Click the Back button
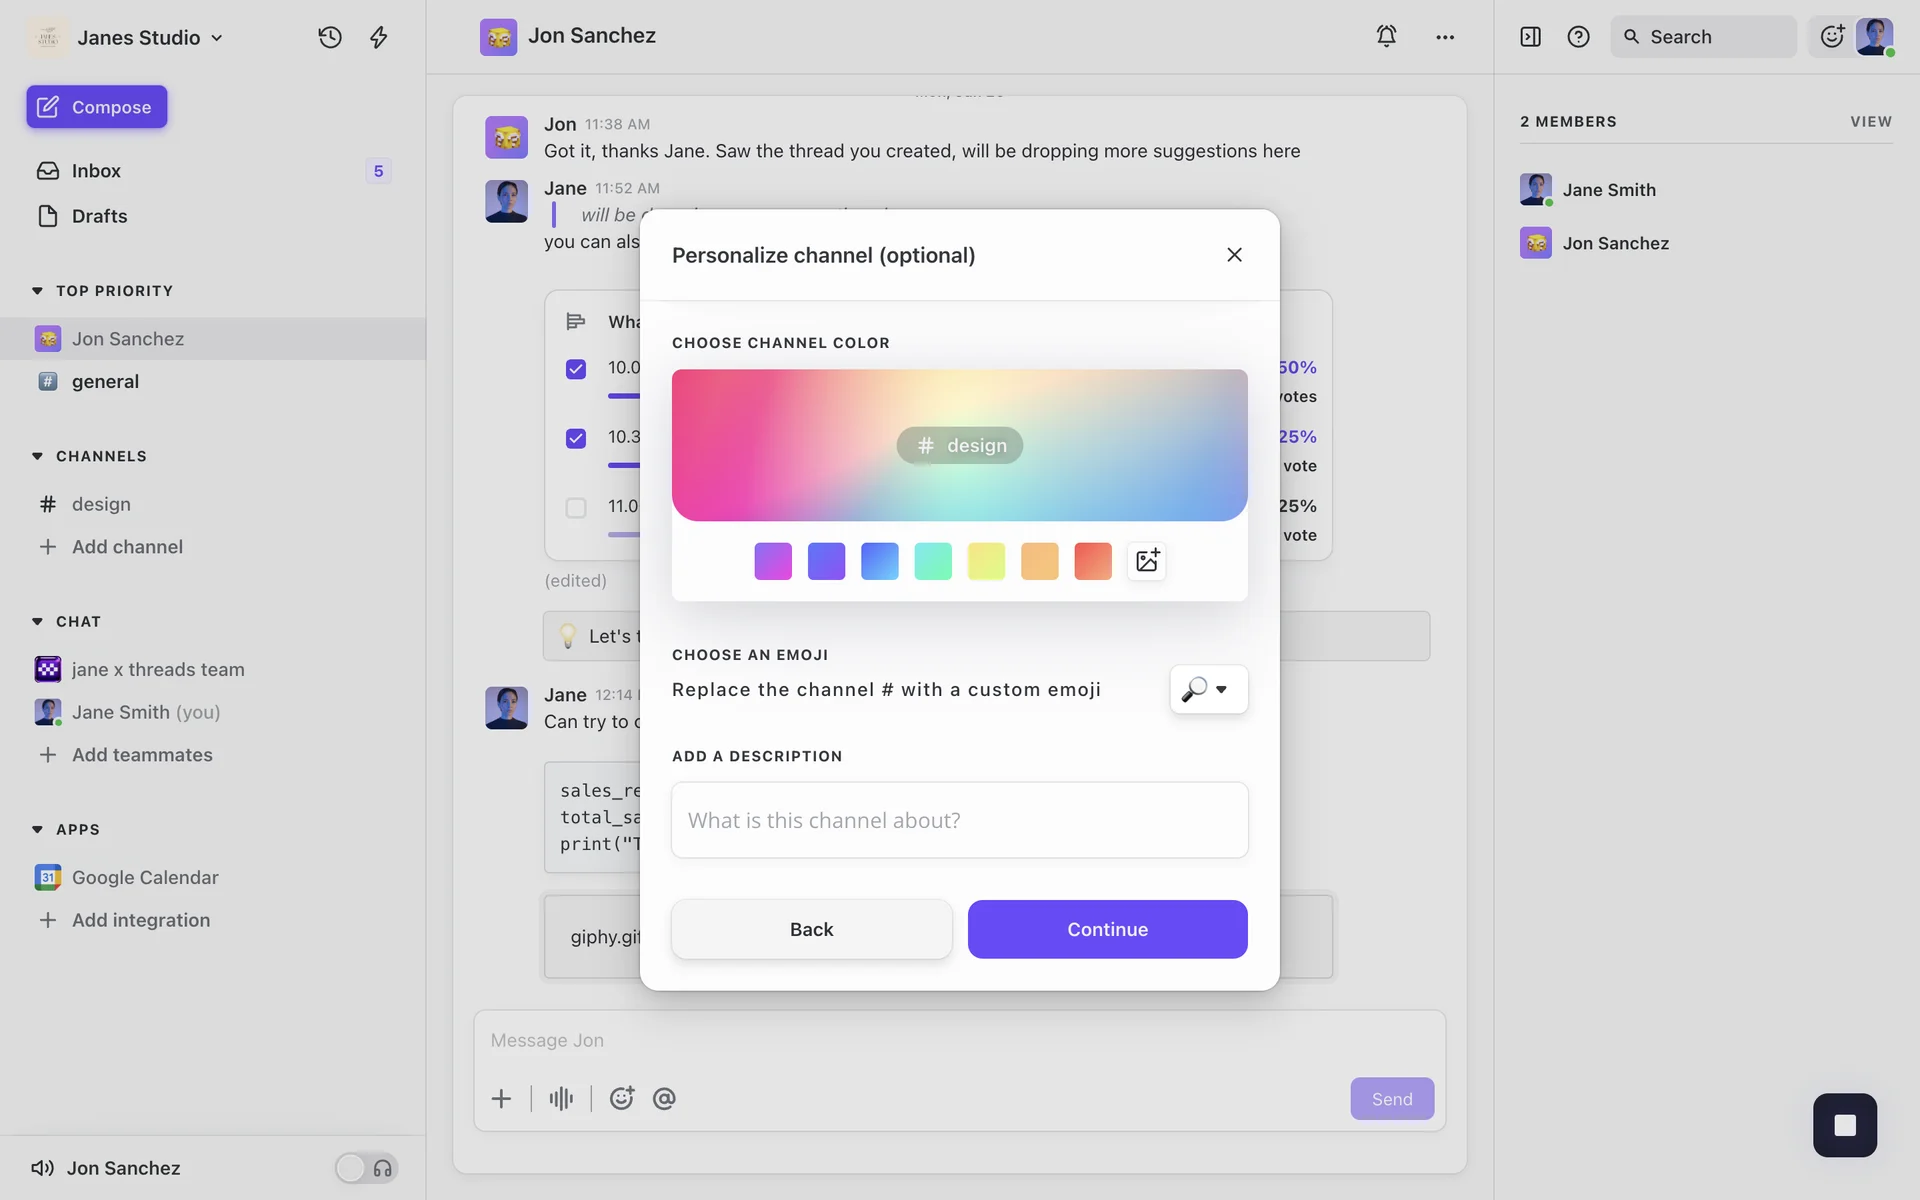 (x=811, y=929)
